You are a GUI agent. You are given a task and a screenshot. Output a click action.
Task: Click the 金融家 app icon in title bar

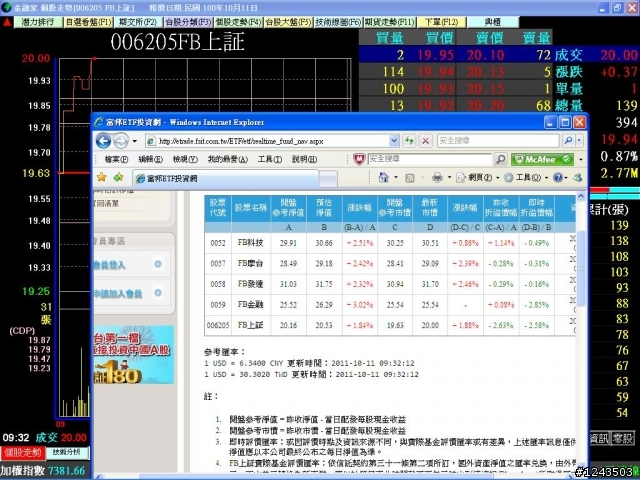coord(6,7)
